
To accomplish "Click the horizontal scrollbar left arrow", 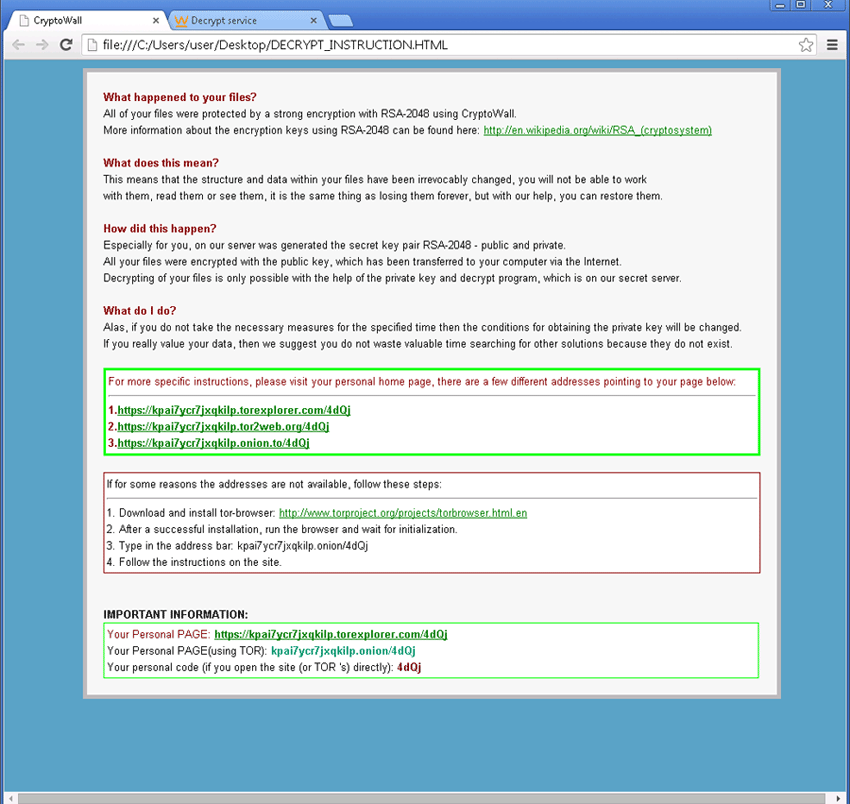I will click(10, 798).
